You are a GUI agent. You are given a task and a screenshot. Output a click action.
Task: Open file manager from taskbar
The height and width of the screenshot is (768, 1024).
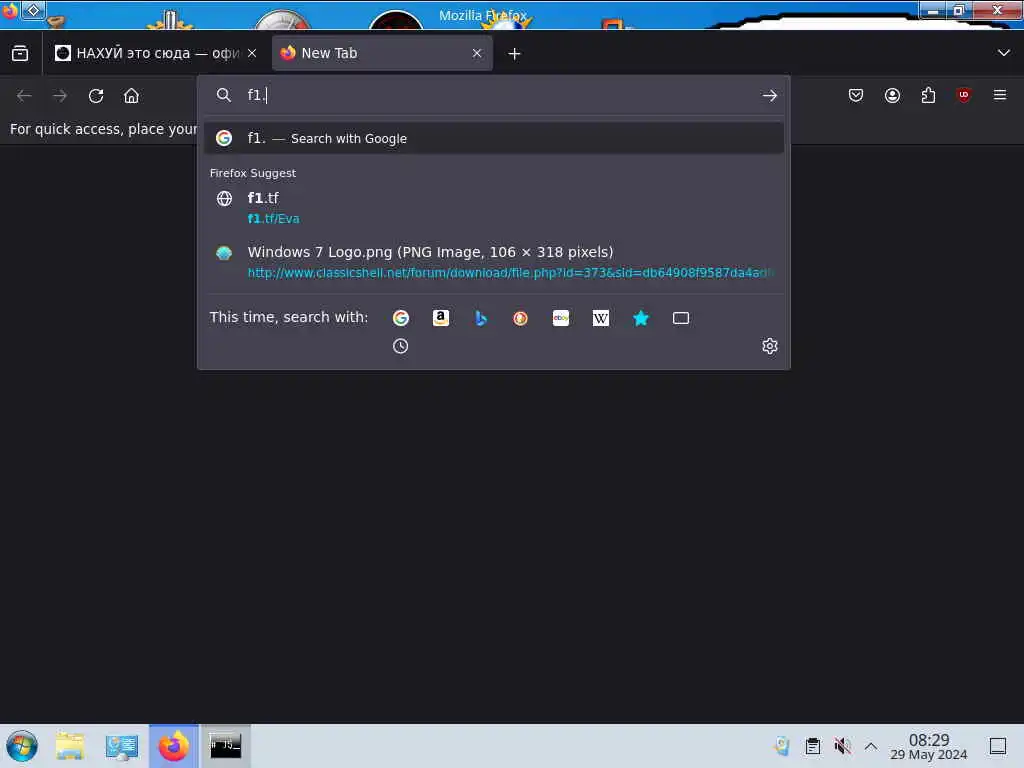click(x=70, y=746)
